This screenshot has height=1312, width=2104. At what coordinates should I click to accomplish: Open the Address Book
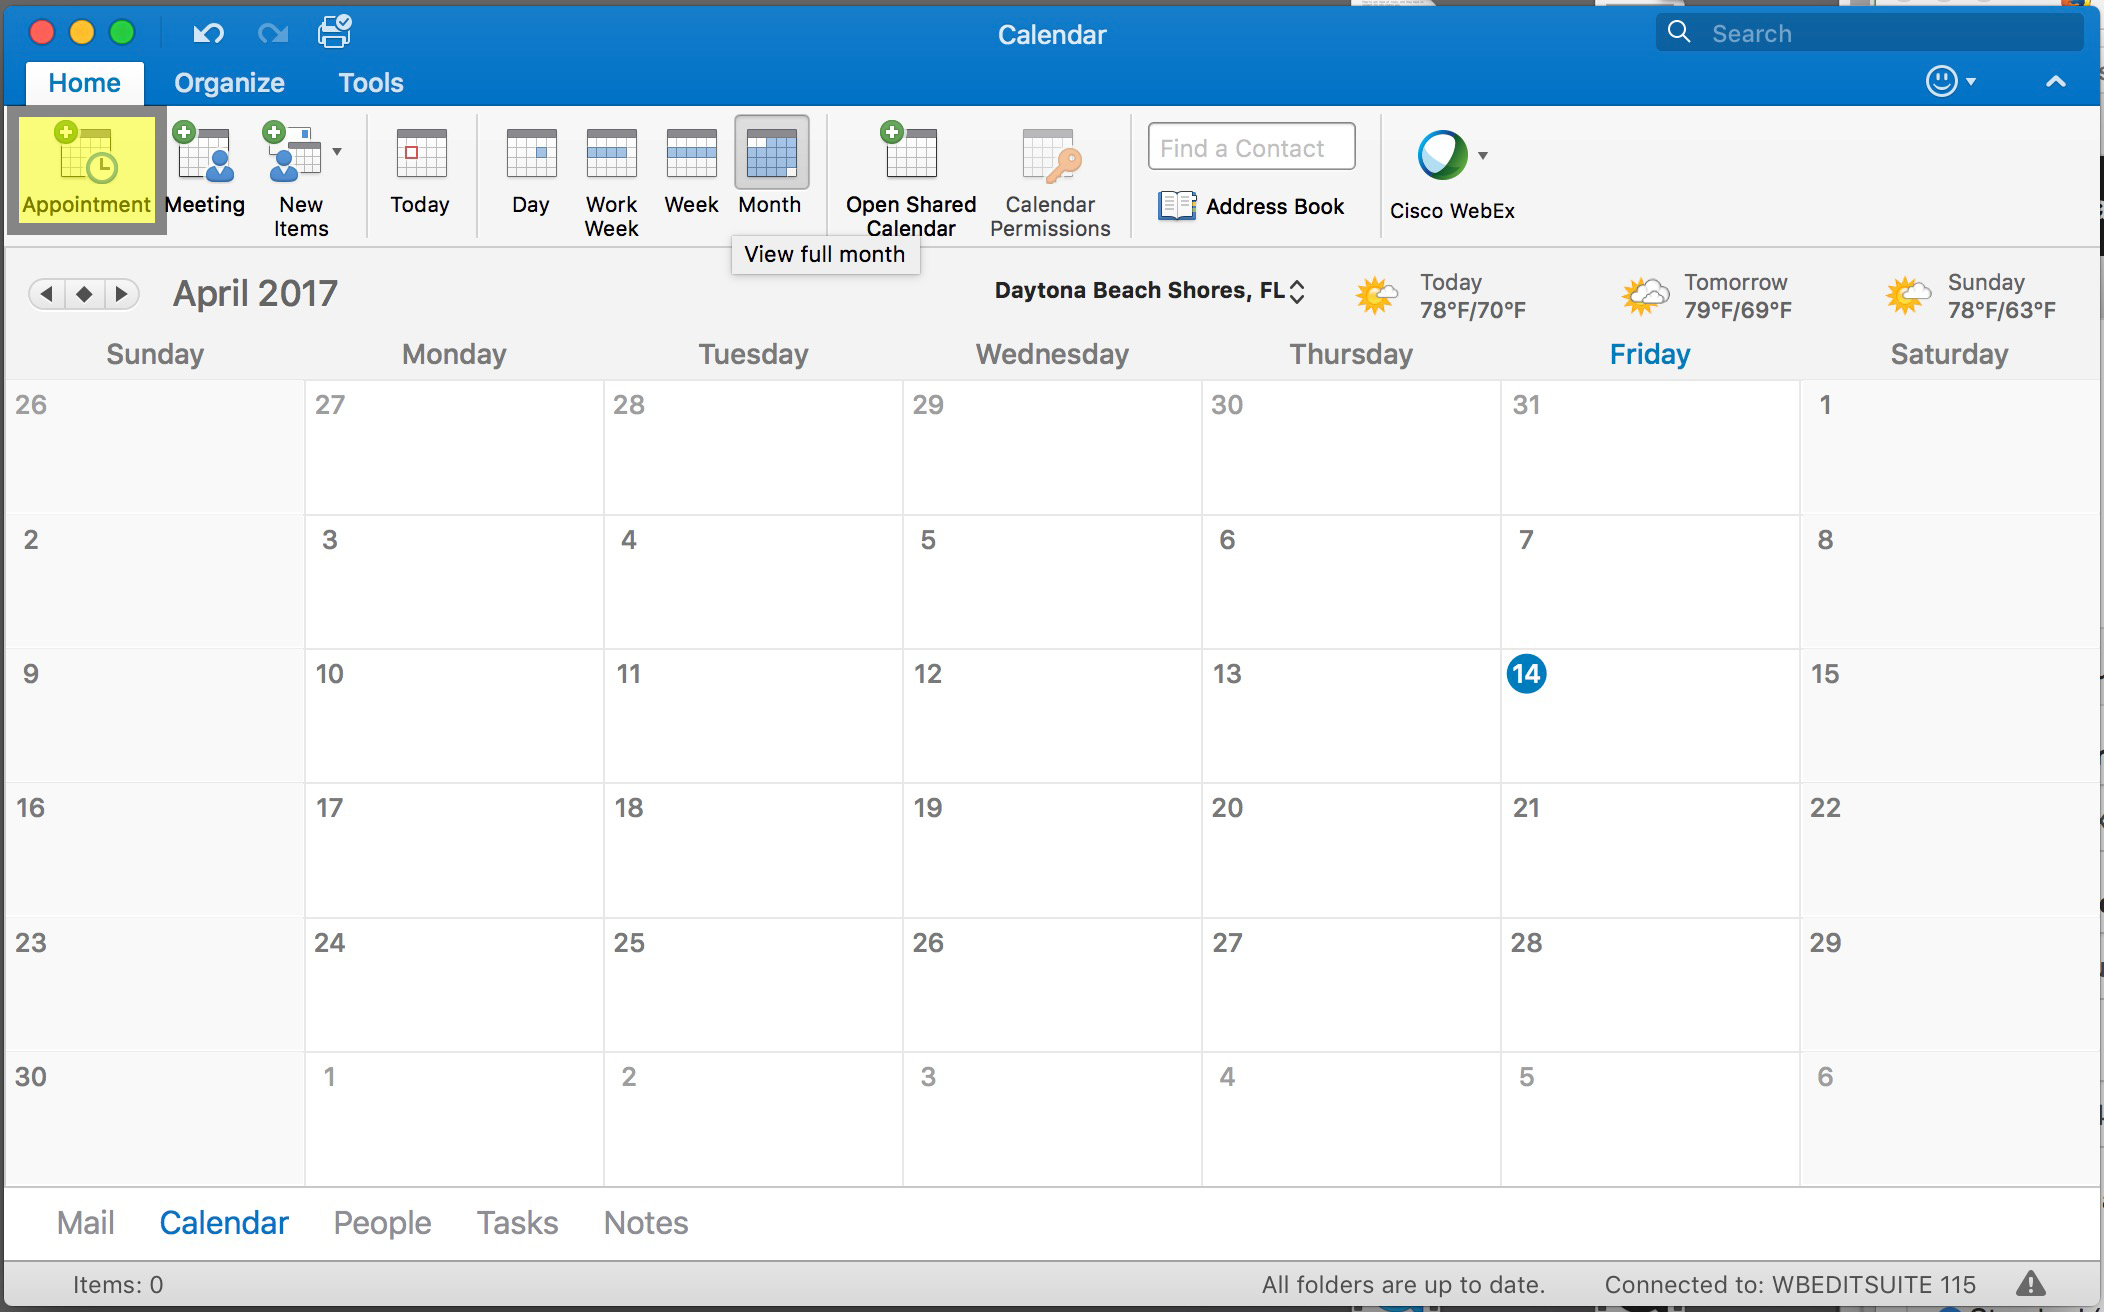pyautogui.click(x=1251, y=206)
